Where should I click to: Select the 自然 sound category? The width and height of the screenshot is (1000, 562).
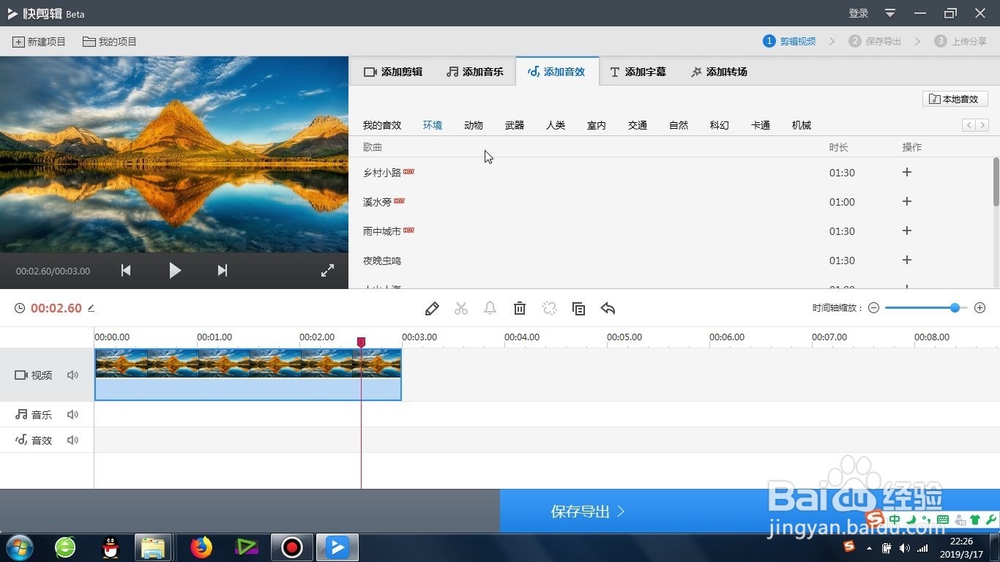pyautogui.click(x=679, y=125)
